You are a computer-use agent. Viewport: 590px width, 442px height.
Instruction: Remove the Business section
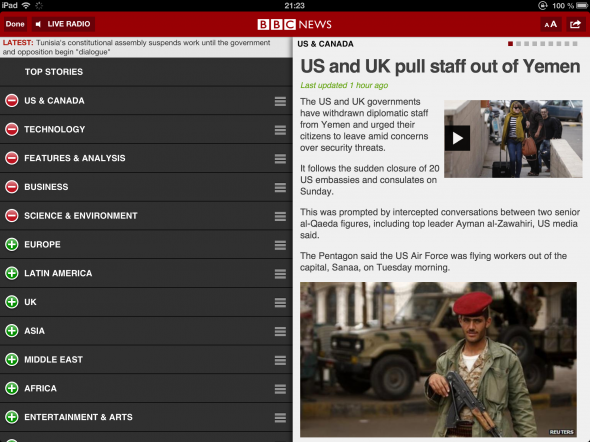pos(12,187)
